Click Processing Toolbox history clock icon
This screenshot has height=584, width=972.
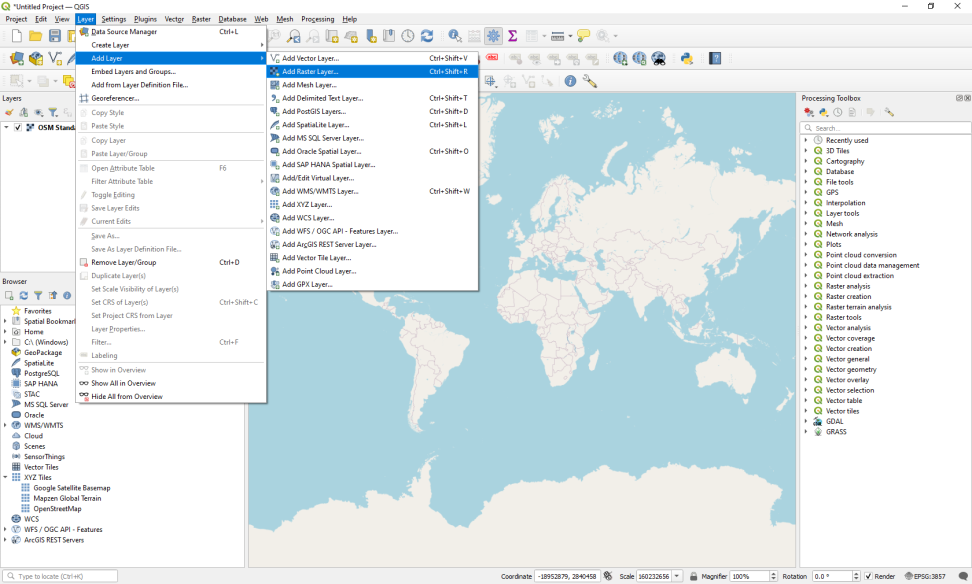[837, 112]
